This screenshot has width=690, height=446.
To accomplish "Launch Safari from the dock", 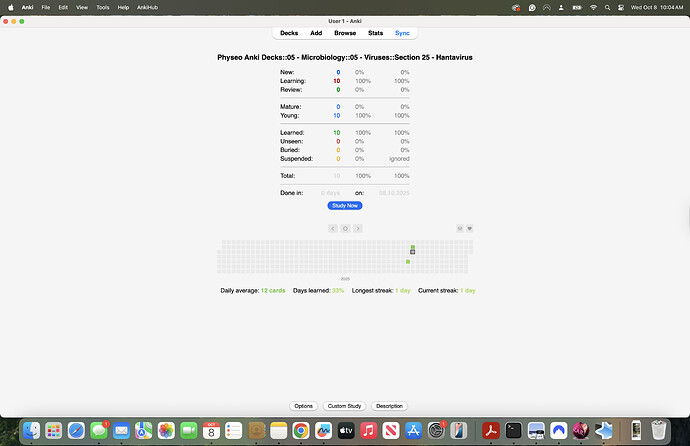I will pos(76,431).
